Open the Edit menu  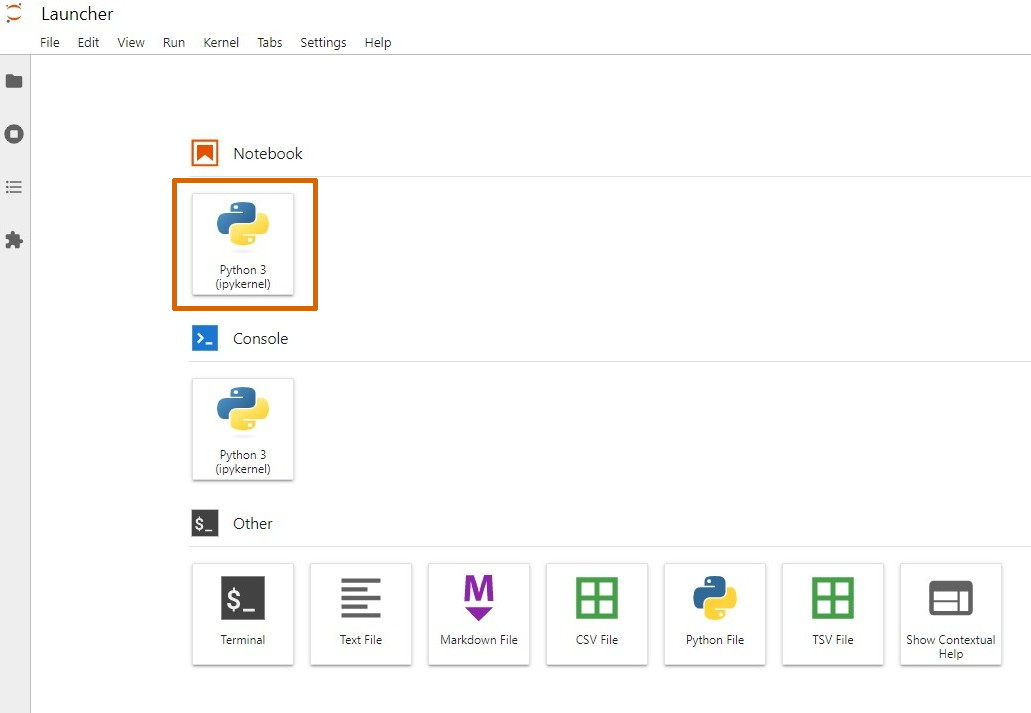pos(88,42)
